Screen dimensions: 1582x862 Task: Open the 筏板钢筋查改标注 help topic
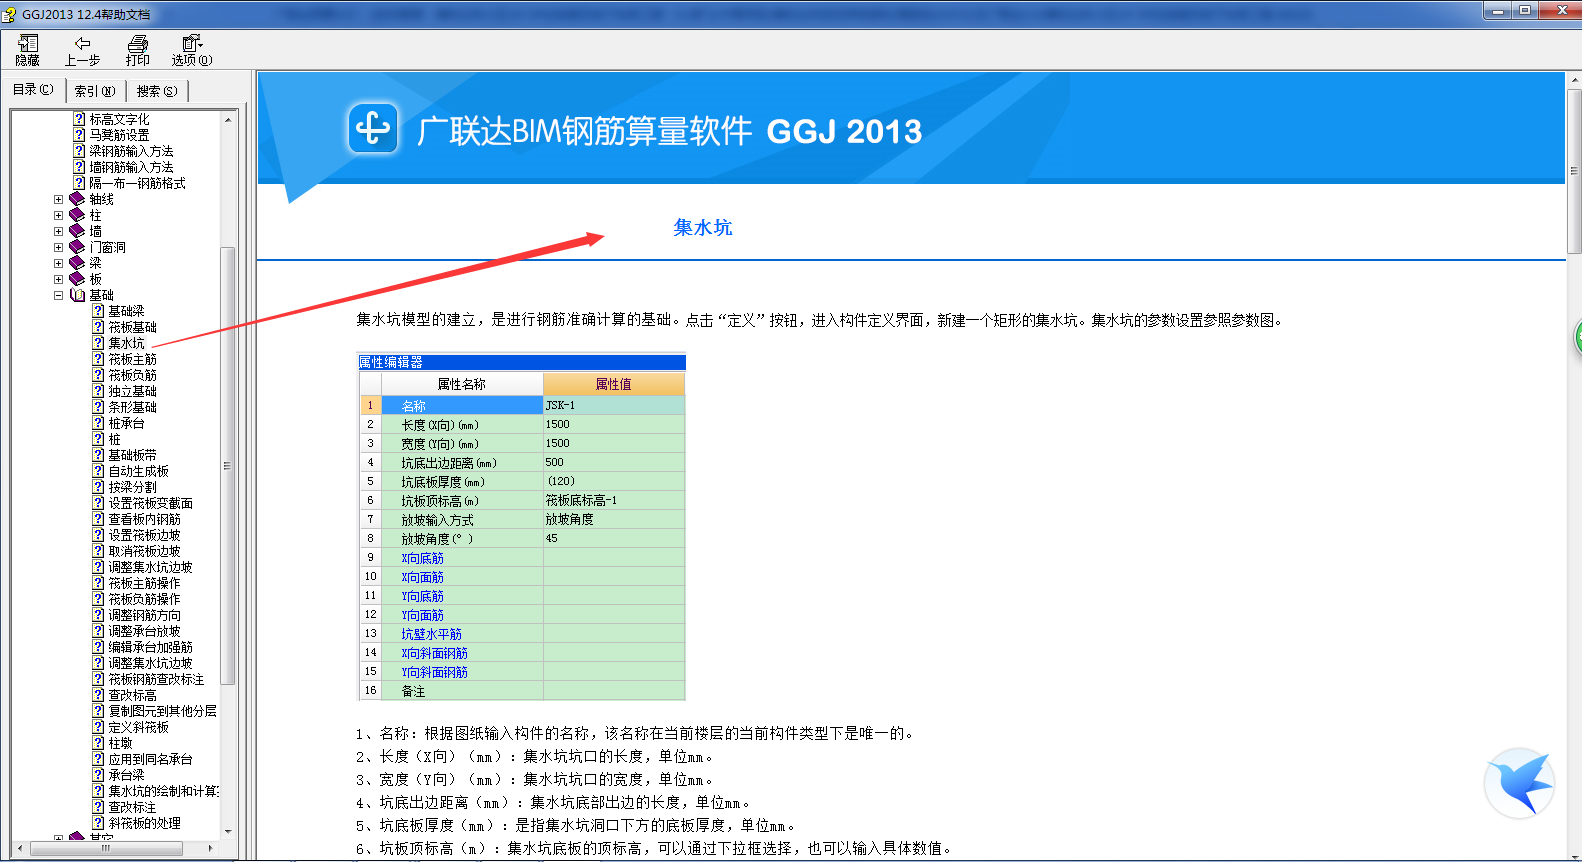click(x=156, y=679)
